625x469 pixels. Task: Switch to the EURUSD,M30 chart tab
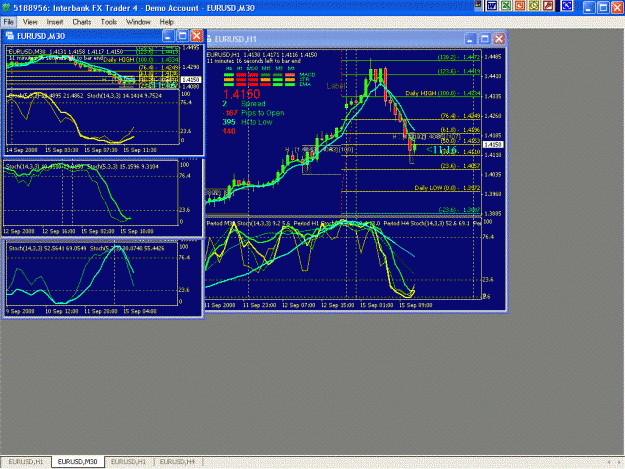coord(77,461)
